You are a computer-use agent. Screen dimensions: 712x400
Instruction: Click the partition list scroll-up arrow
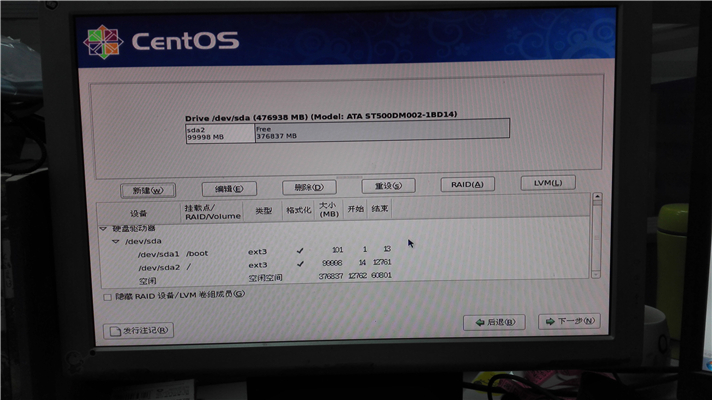pyautogui.click(x=597, y=197)
